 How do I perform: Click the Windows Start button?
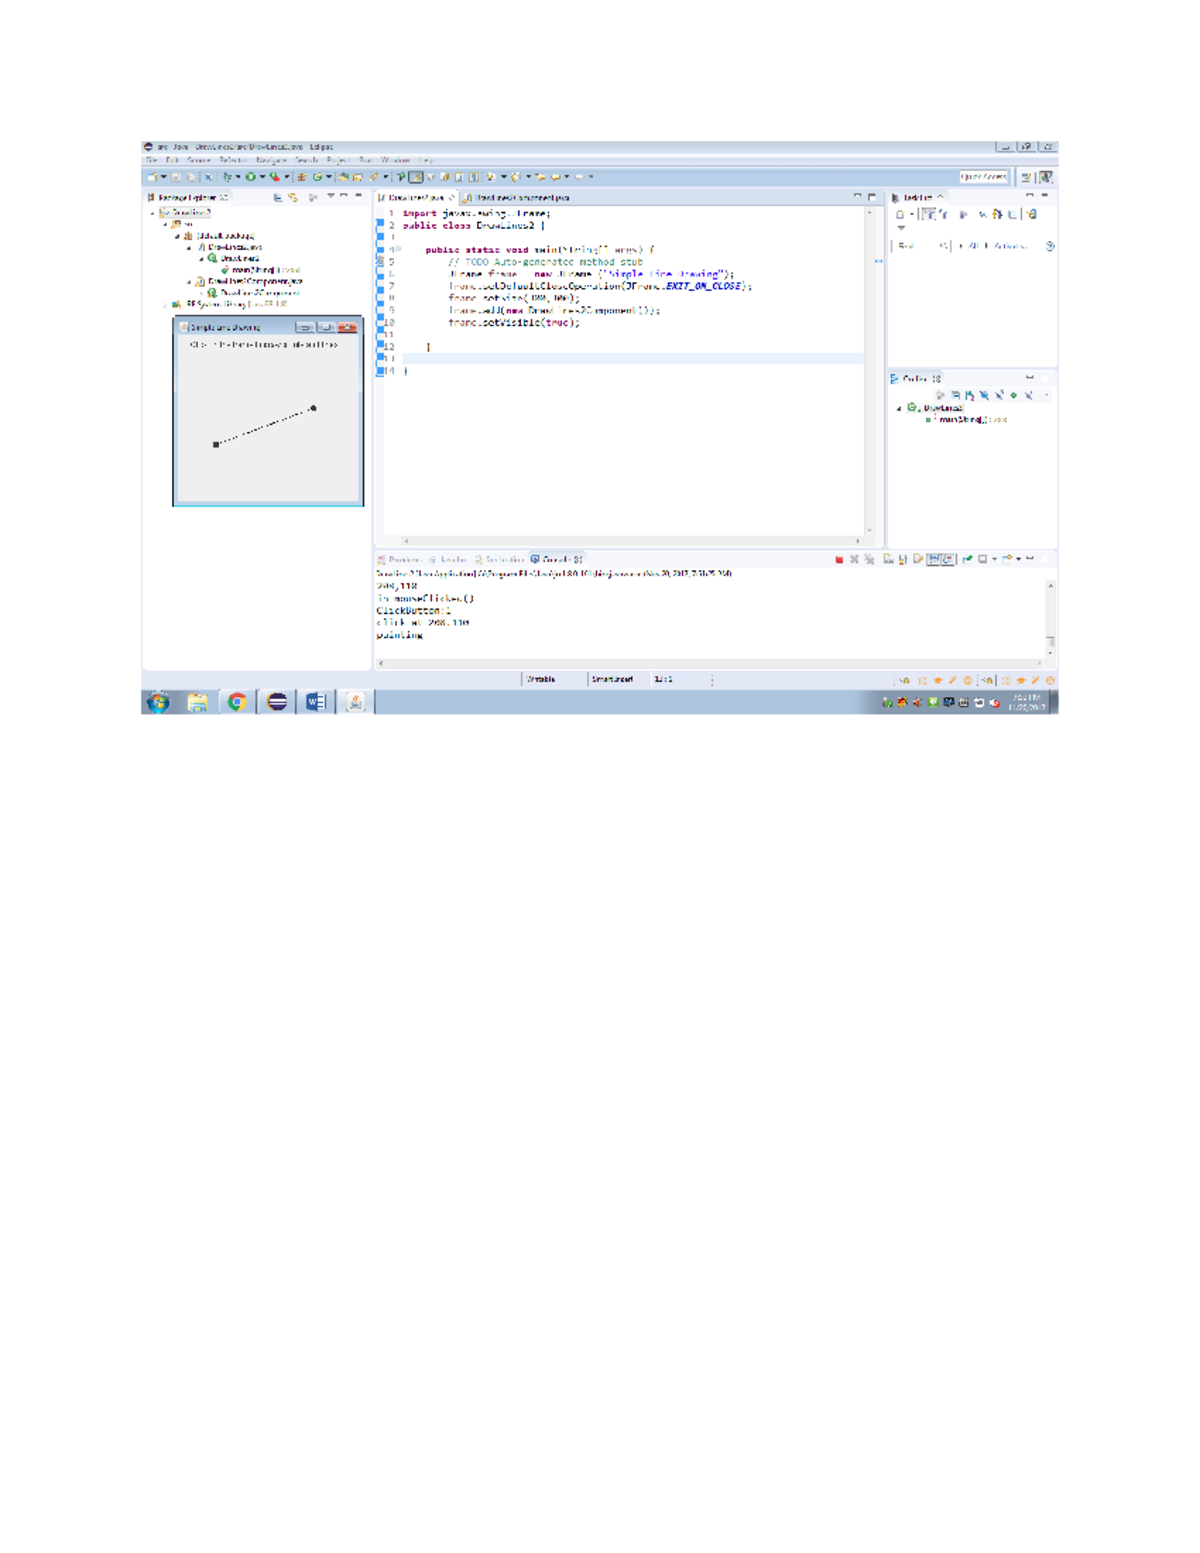coord(158,702)
